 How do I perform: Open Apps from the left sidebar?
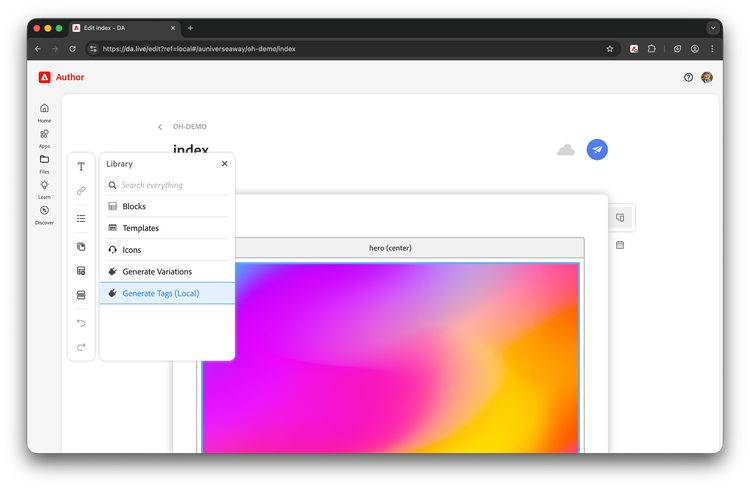[x=44, y=137]
